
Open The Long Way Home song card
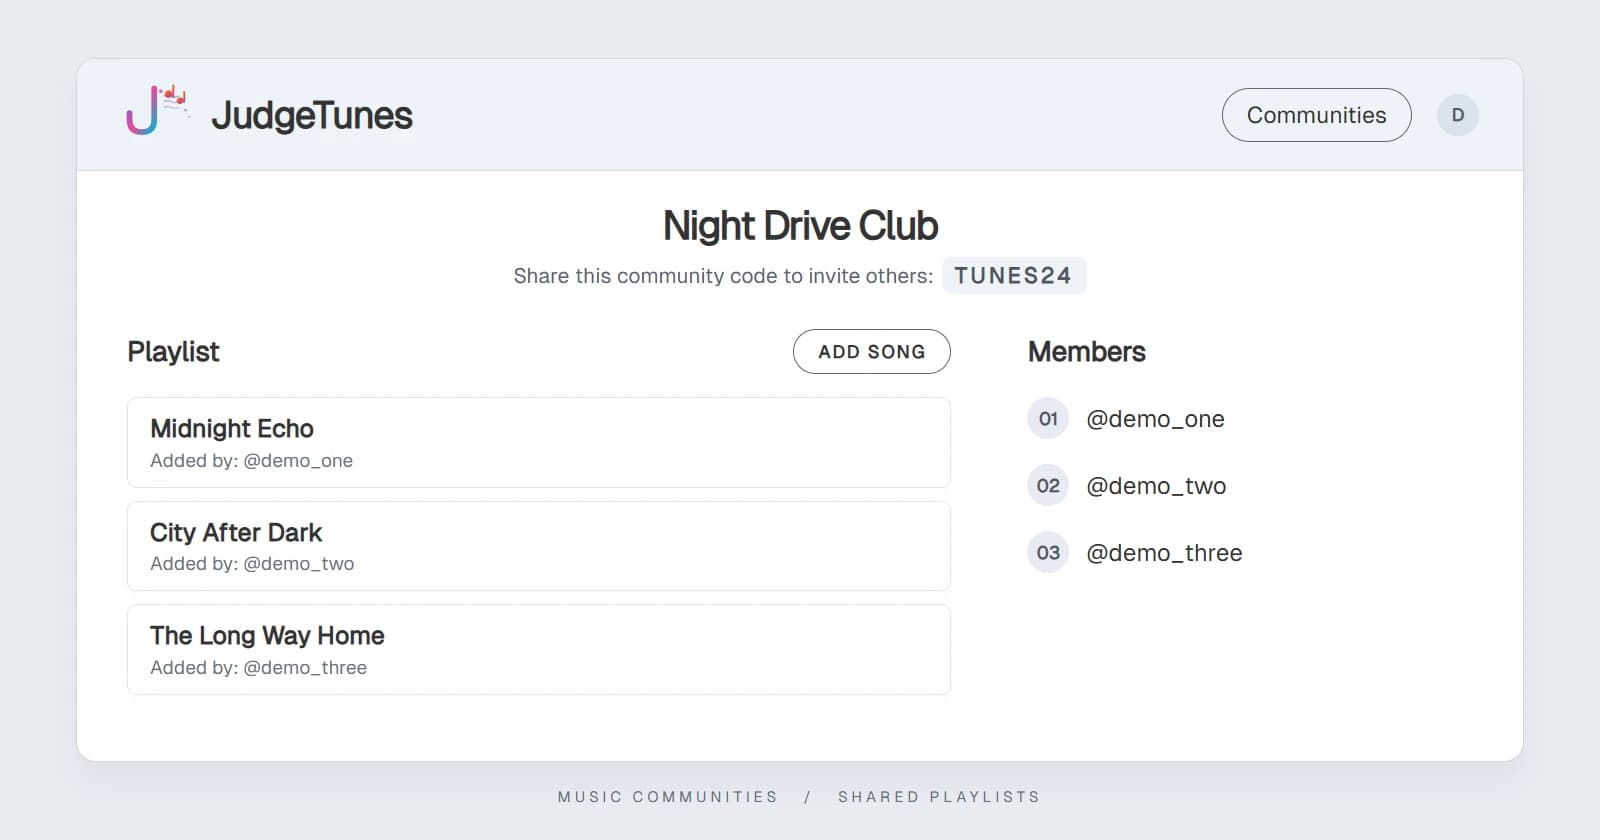[x=538, y=649]
